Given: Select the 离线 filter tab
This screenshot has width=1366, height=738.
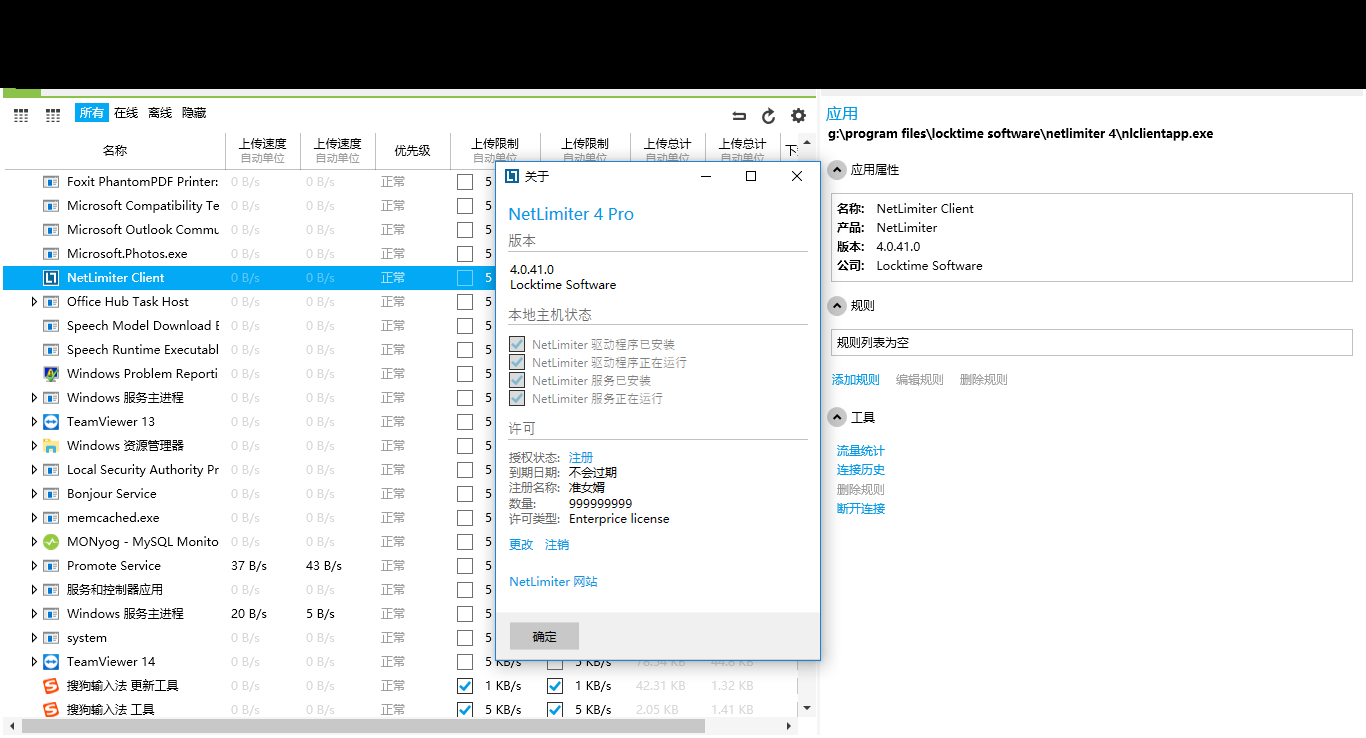Looking at the screenshot, I should click(160, 113).
